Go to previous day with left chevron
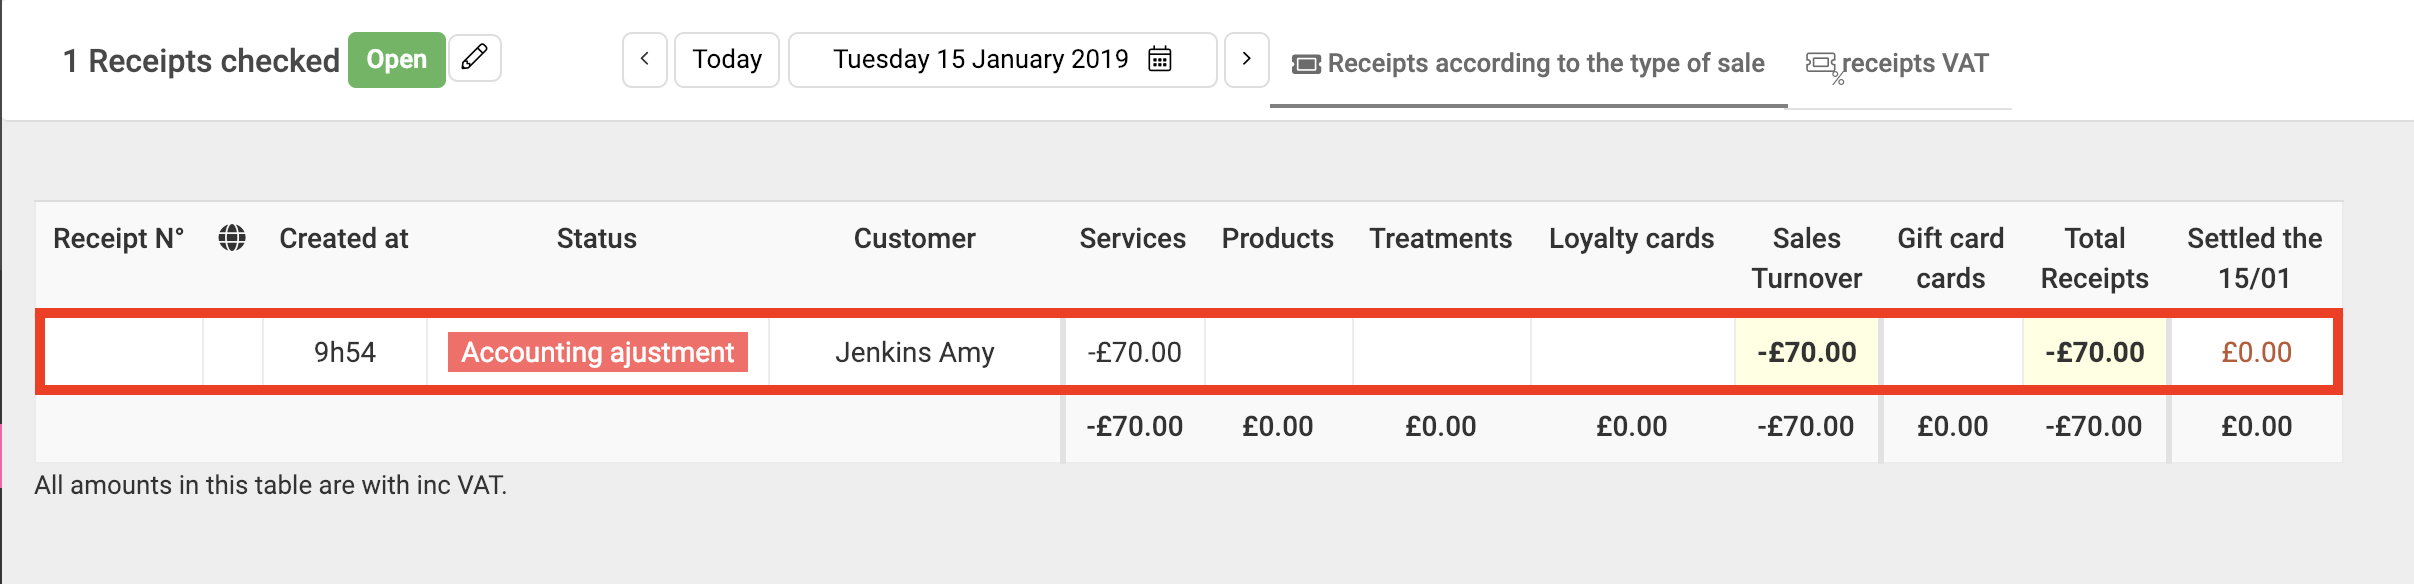 [x=645, y=59]
